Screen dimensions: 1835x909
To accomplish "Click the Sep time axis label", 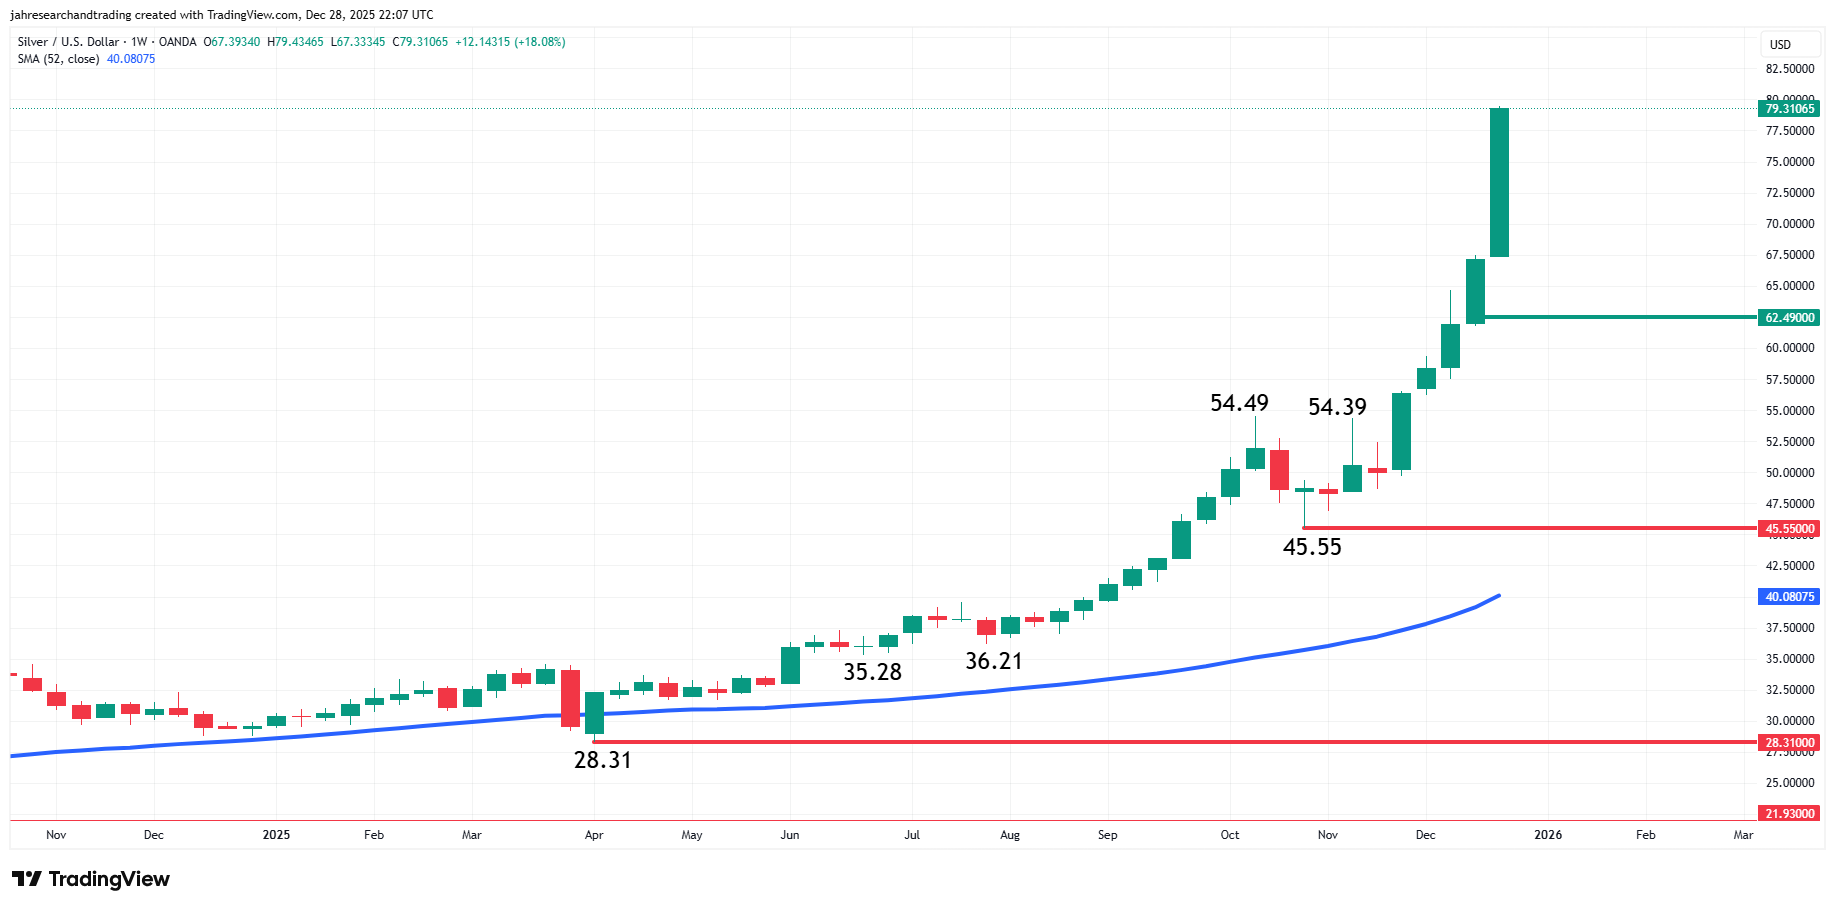I will (1108, 835).
